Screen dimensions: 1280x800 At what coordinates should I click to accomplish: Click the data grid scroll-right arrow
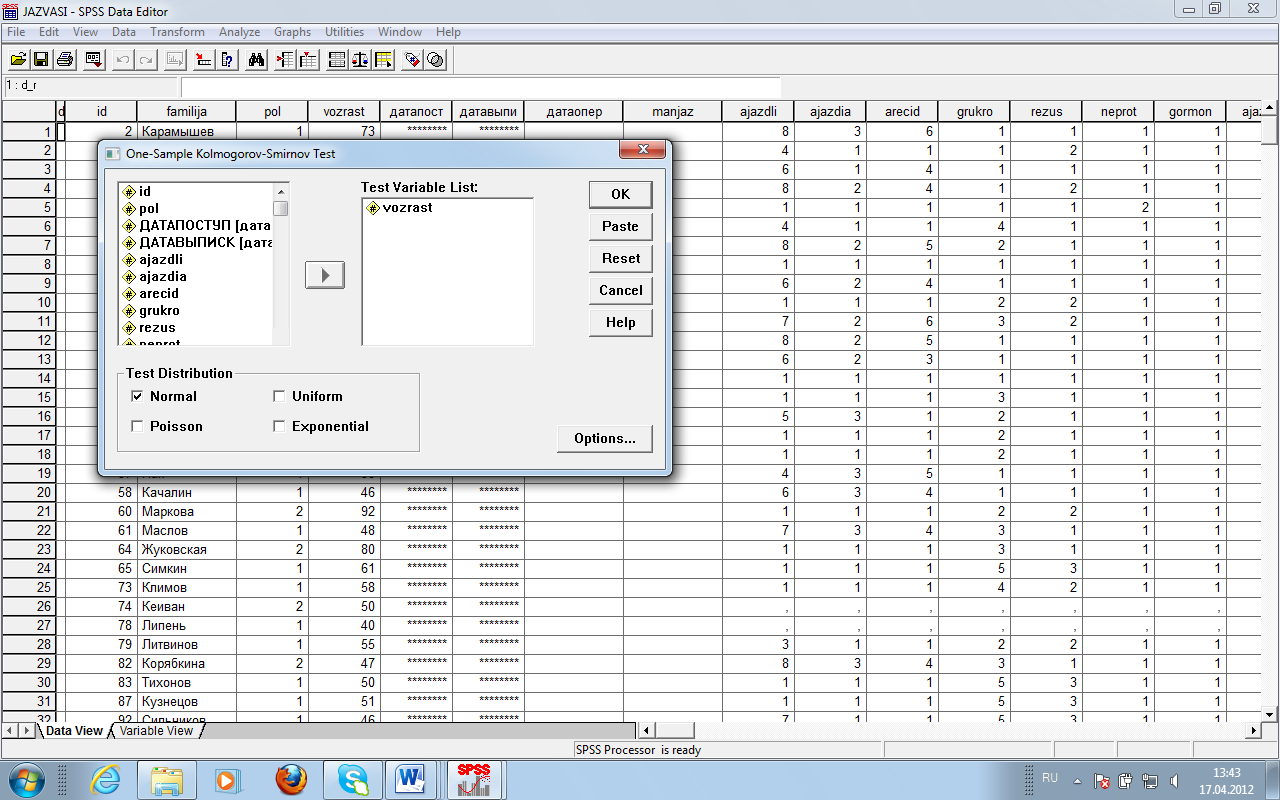(1253, 731)
